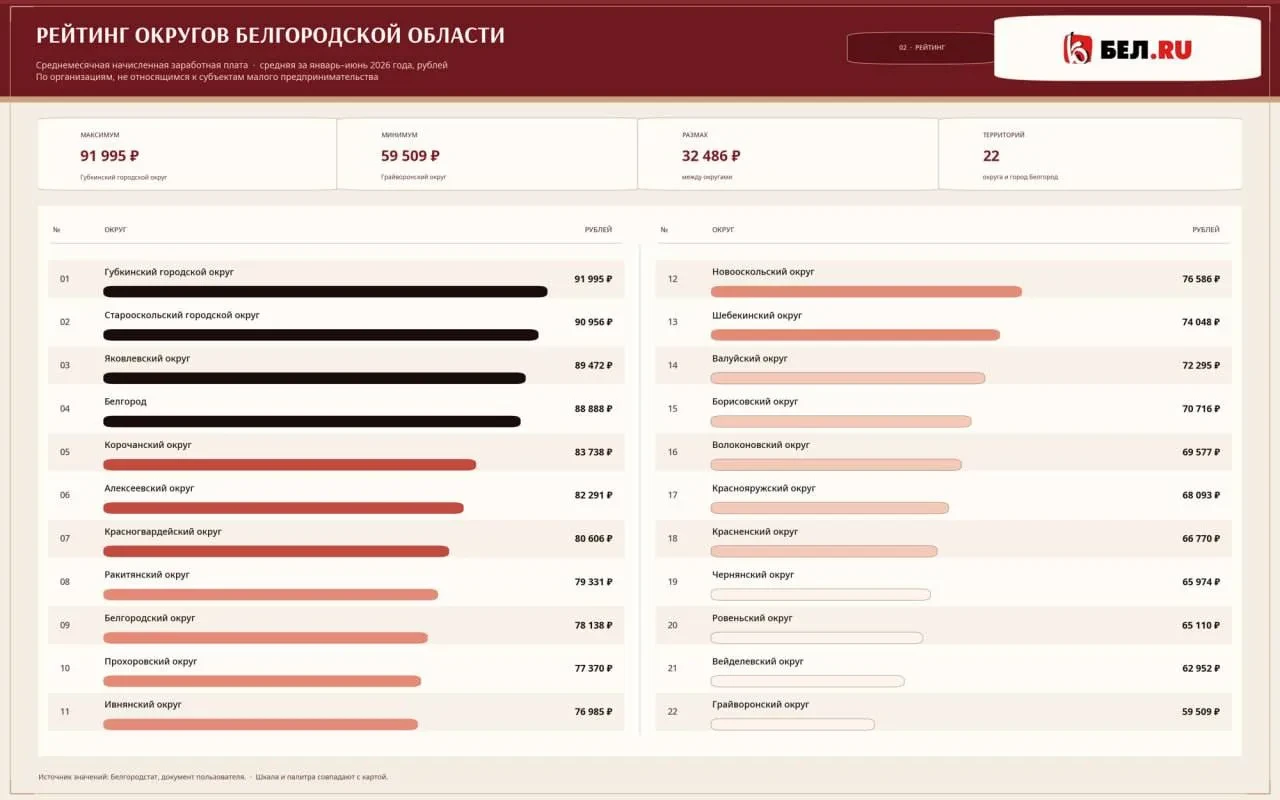
Task: Click the Корочанский округ label
Action: 148,445
